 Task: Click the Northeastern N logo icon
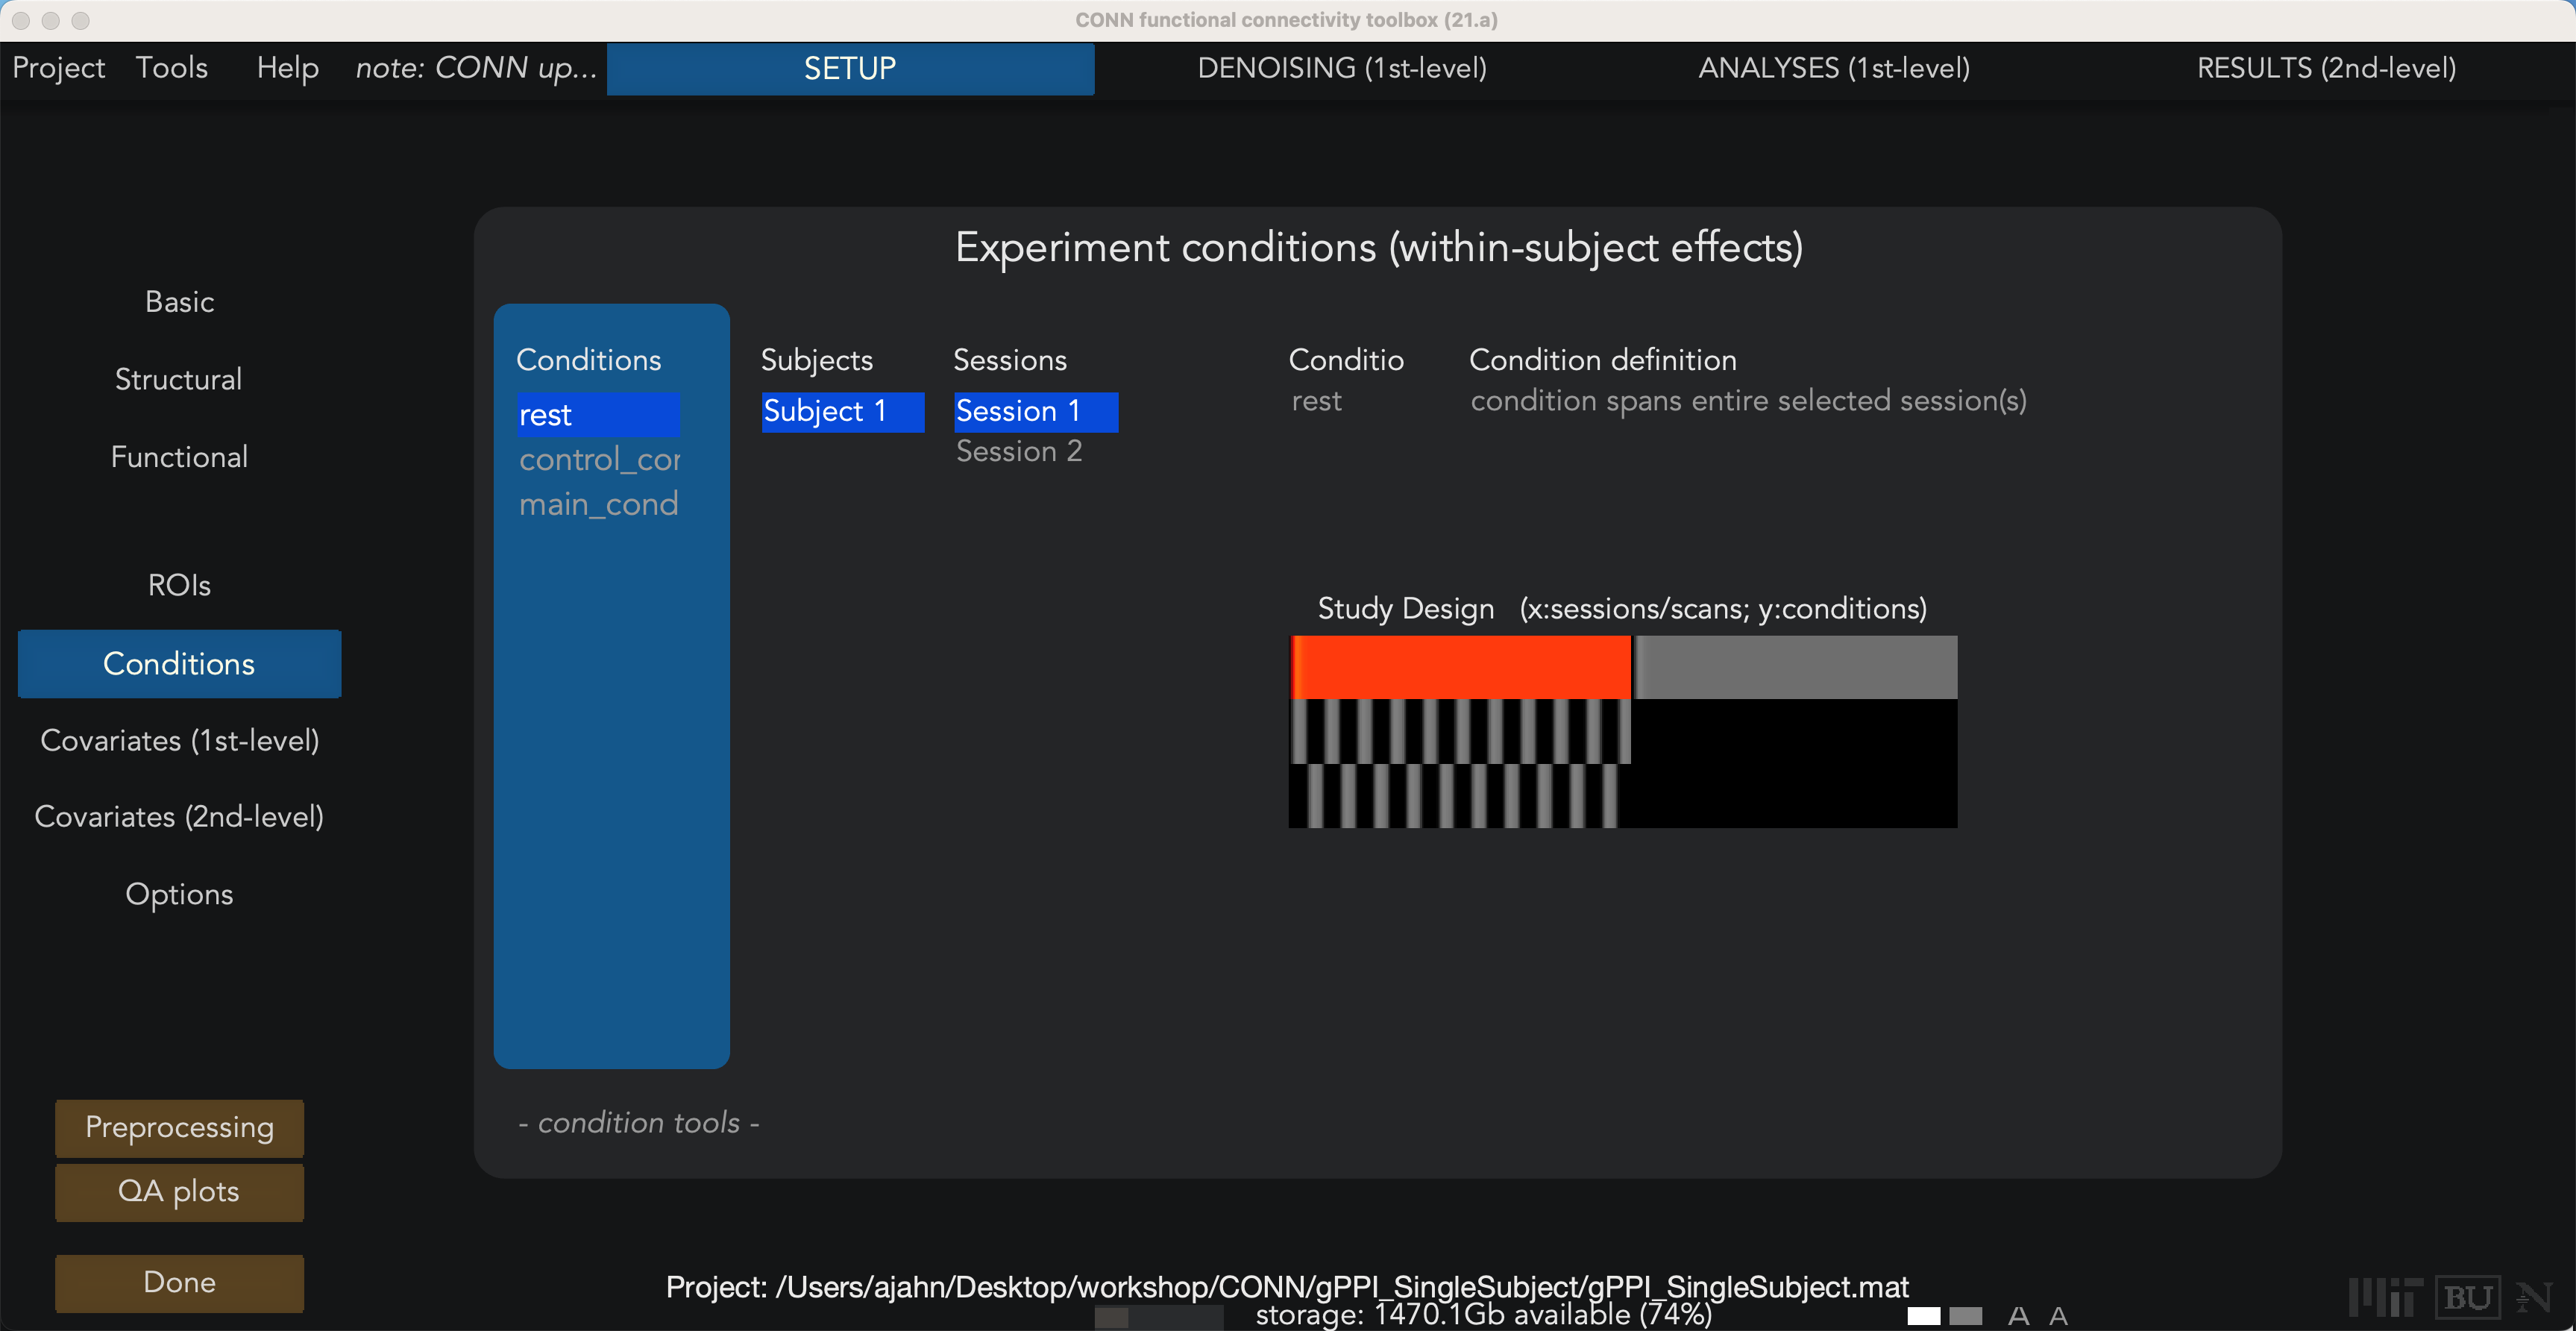pos(2533,1297)
